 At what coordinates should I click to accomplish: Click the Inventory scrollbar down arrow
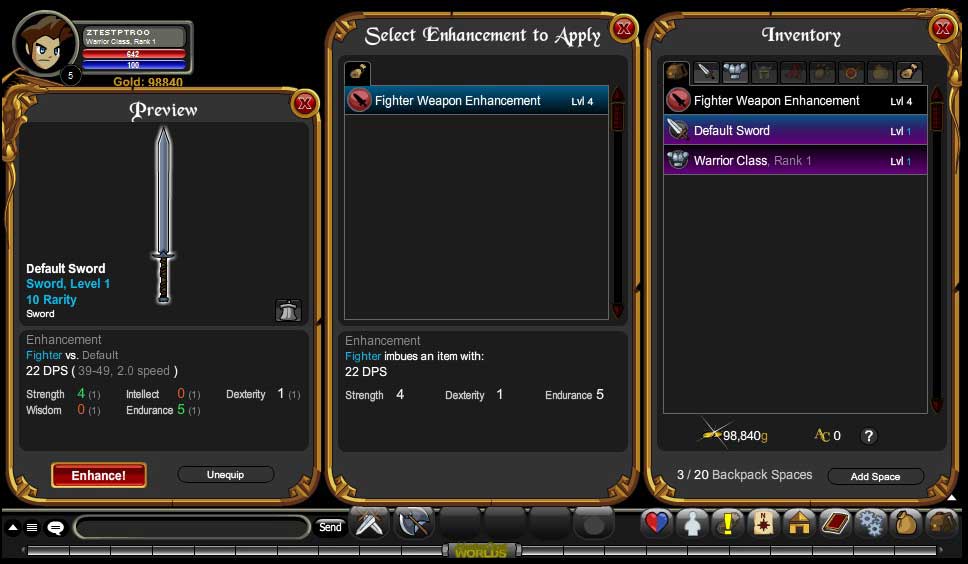coord(938,405)
